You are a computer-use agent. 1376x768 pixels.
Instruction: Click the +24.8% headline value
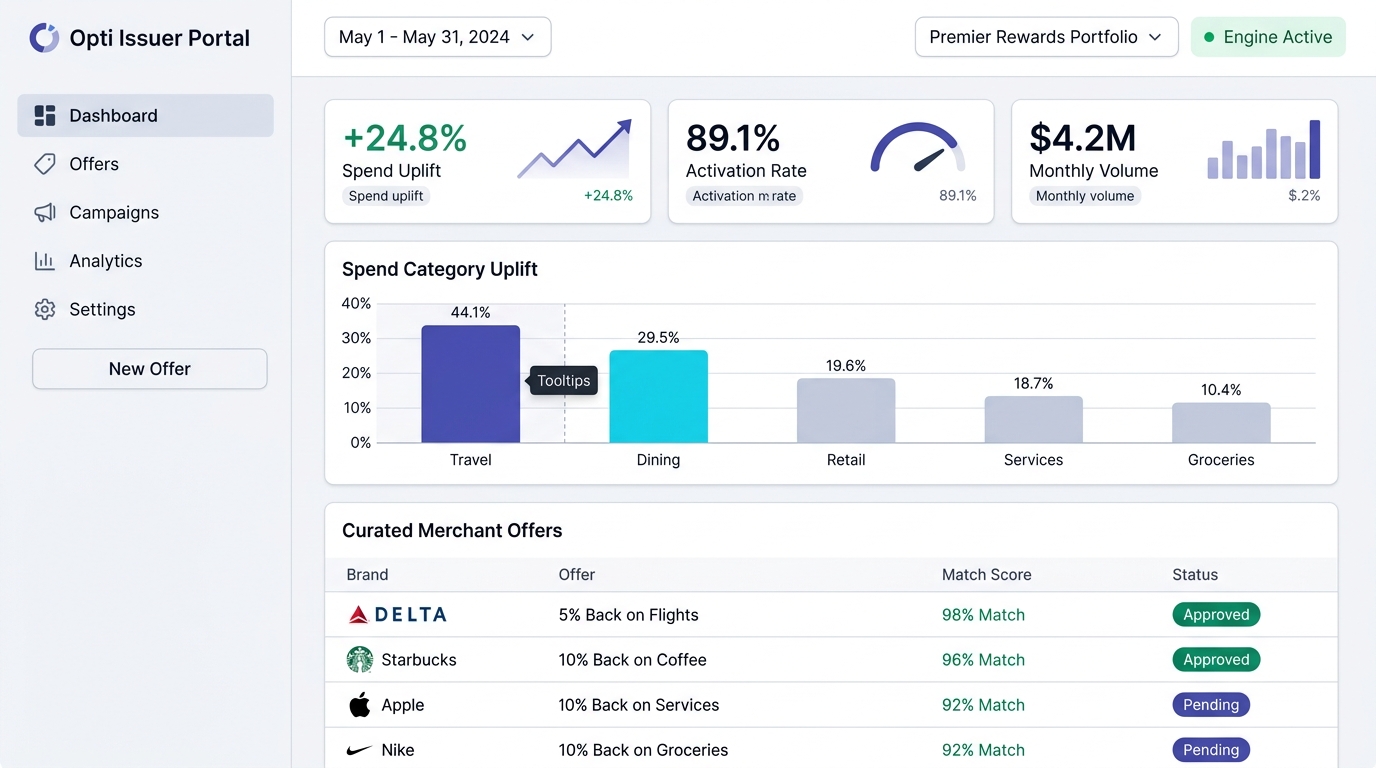[x=405, y=137]
